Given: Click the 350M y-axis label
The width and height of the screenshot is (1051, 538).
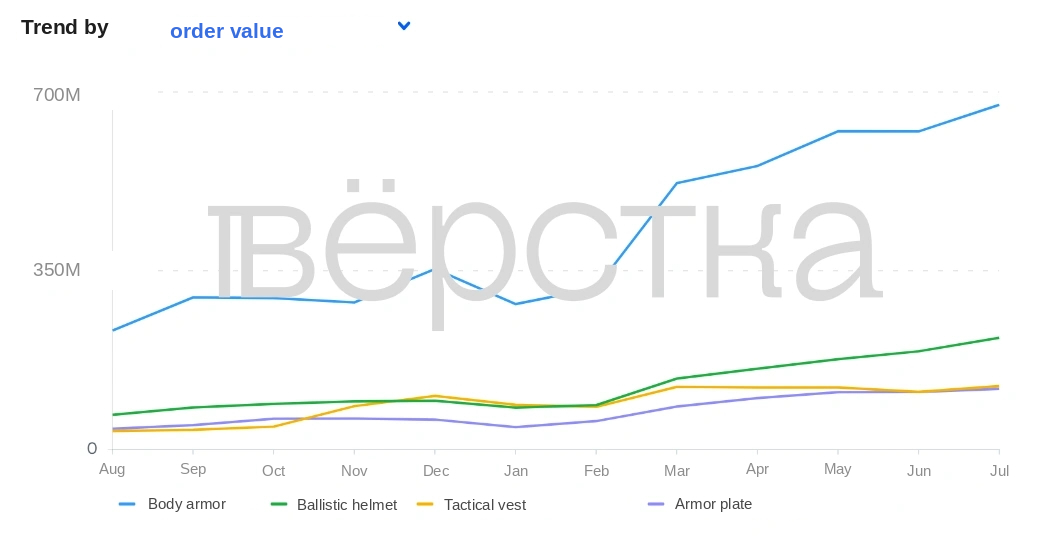Looking at the screenshot, I should pyautogui.click(x=57, y=269).
